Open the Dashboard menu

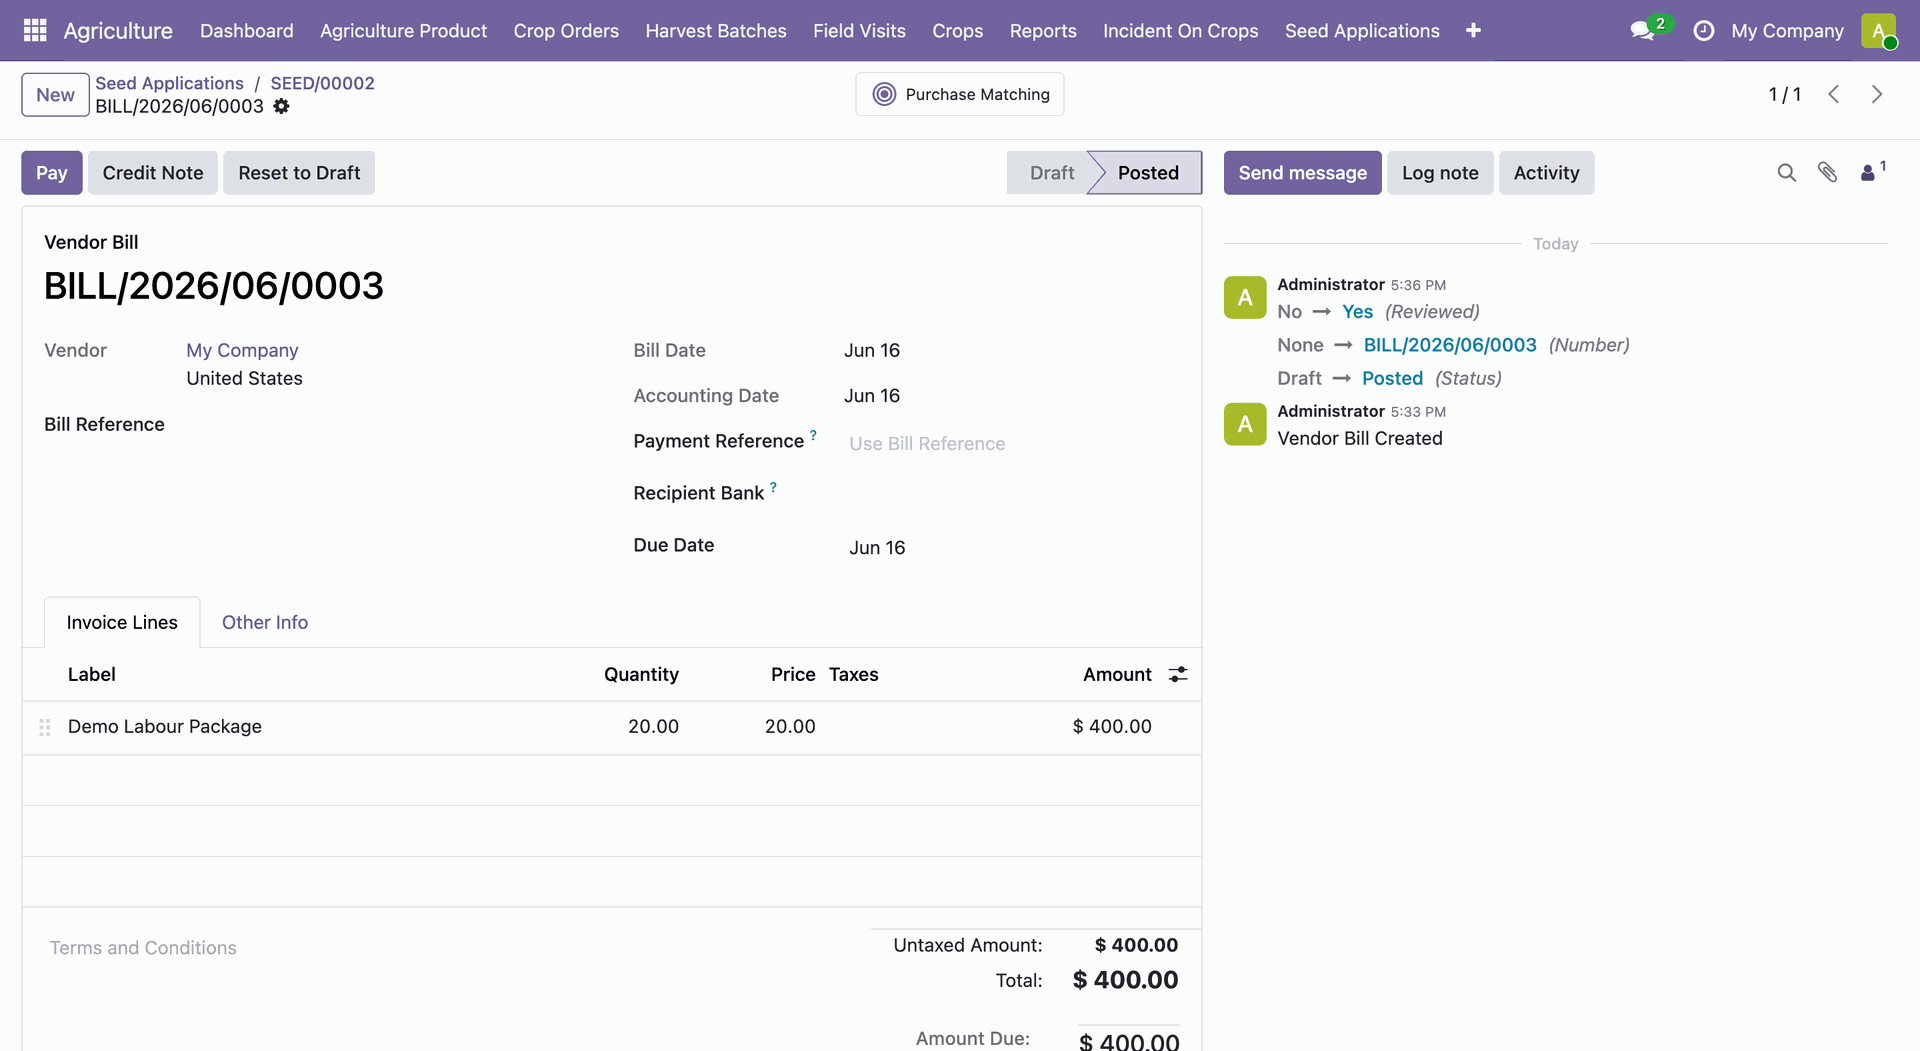point(247,31)
